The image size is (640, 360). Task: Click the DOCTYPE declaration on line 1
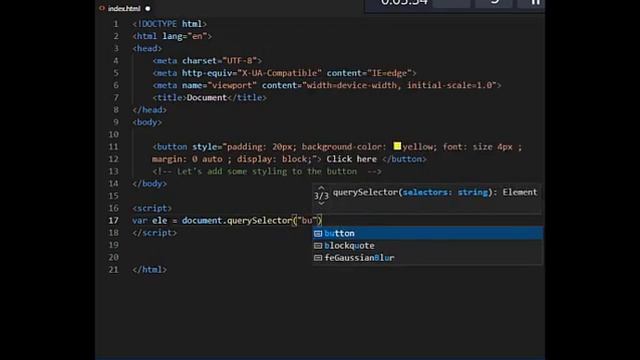[169, 24]
